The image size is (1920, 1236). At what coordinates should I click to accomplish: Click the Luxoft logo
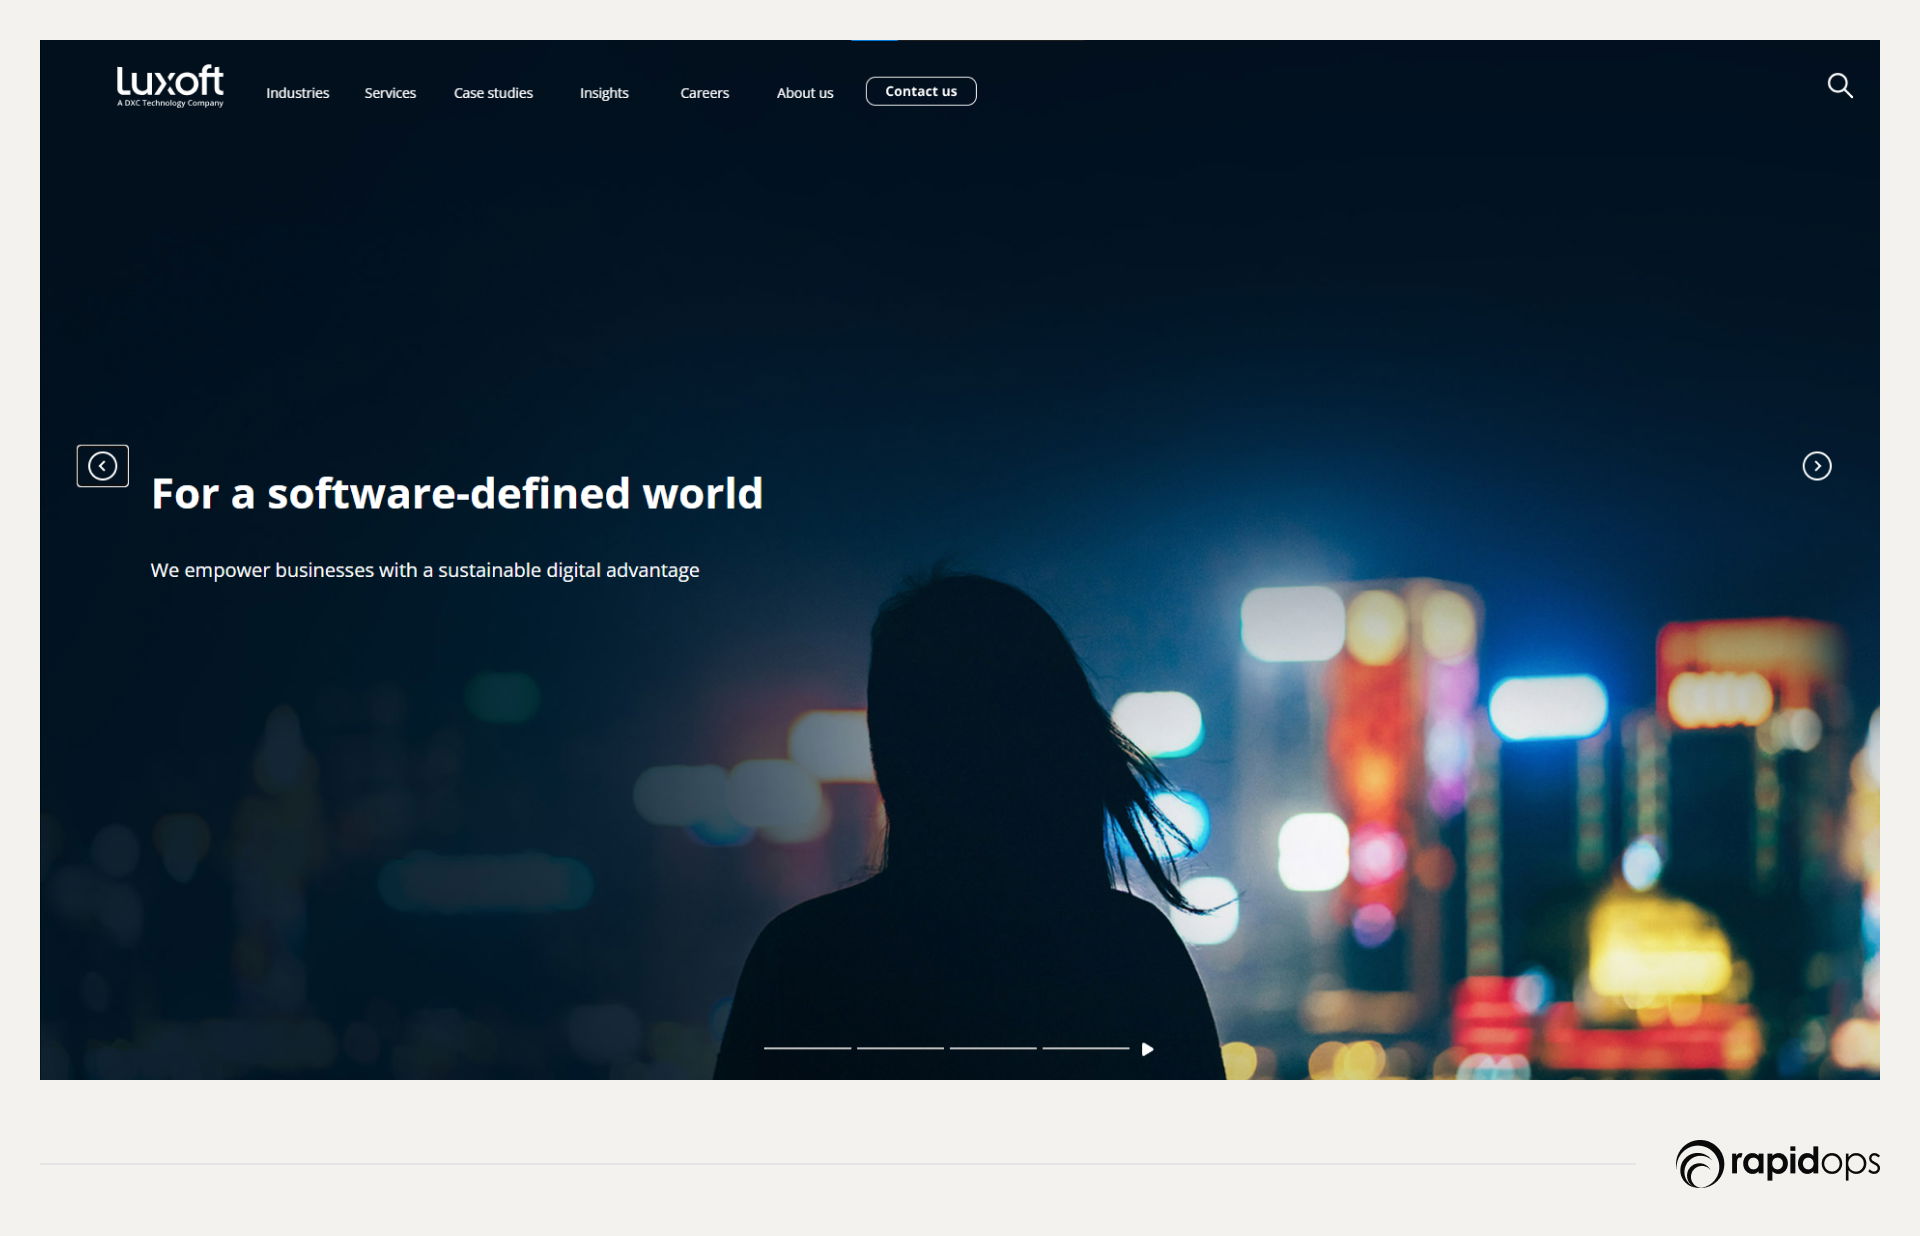coord(170,82)
